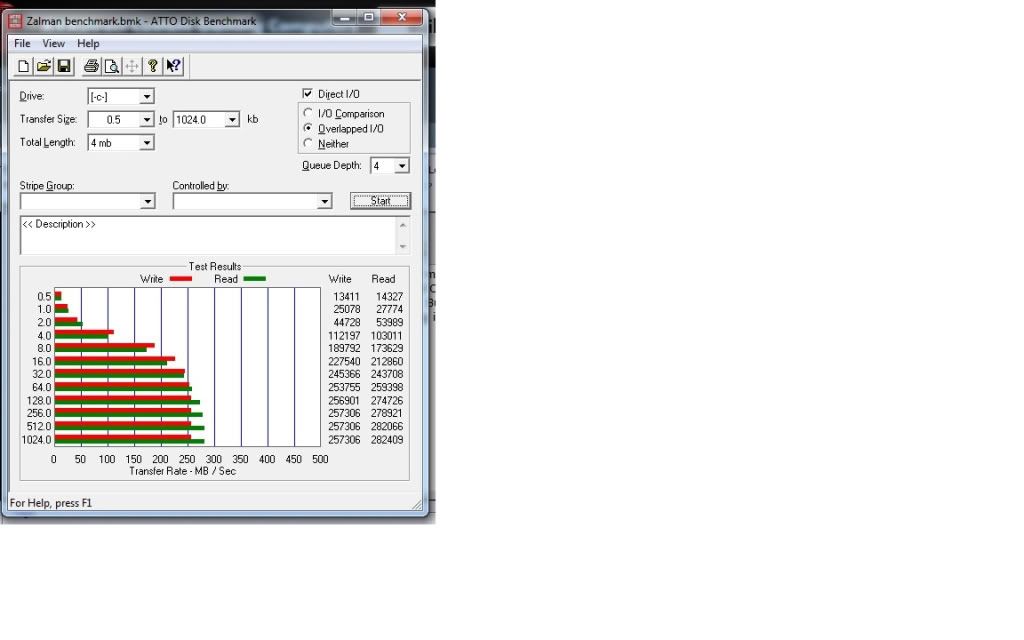The image size is (1024, 640).
Task: Open the File menu
Action: tap(22, 44)
